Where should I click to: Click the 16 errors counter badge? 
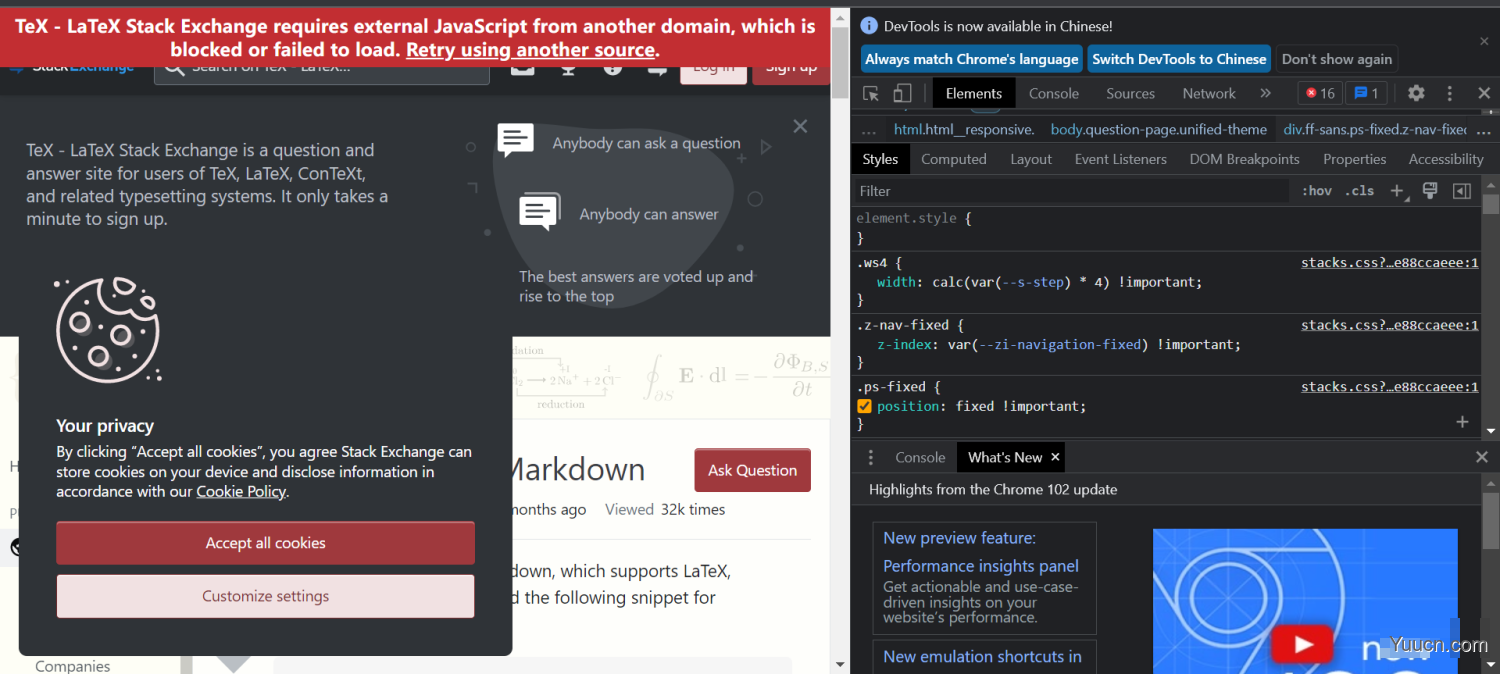click(1320, 93)
